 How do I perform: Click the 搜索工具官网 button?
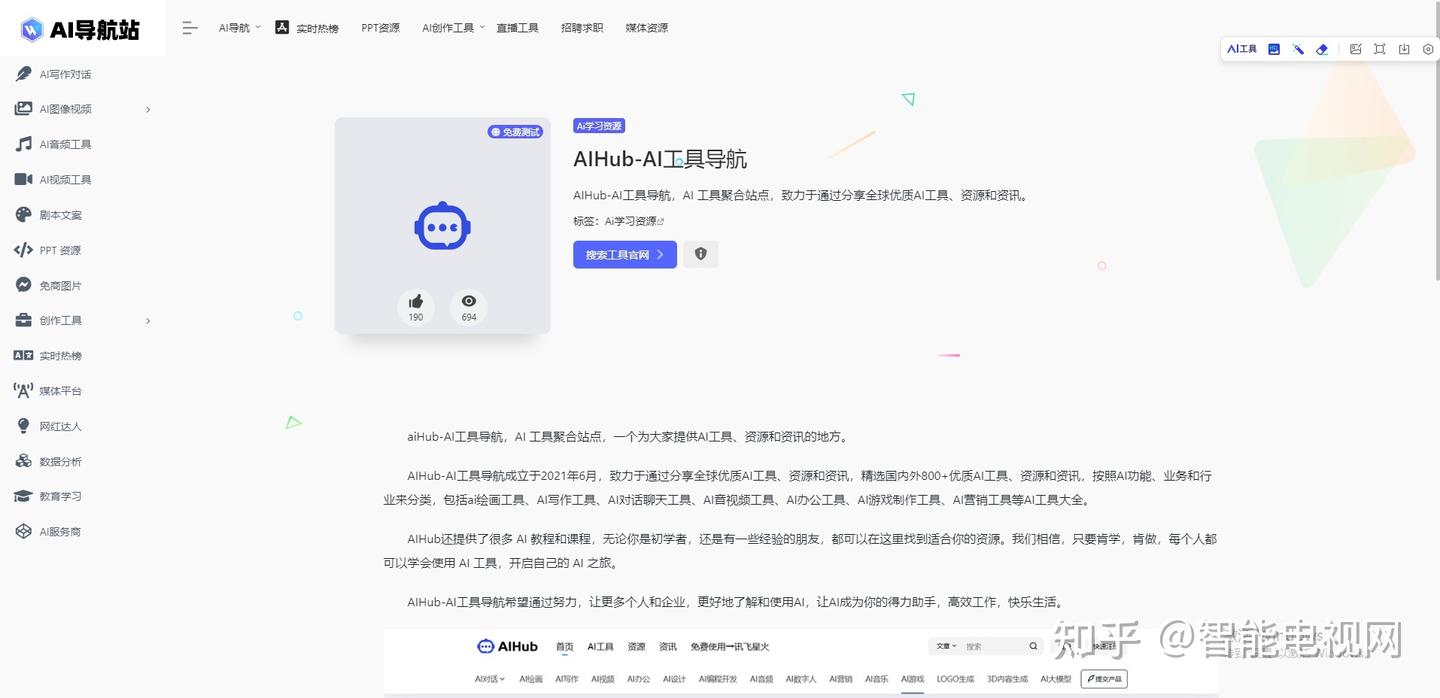pyautogui.click(x=625, y=255)
